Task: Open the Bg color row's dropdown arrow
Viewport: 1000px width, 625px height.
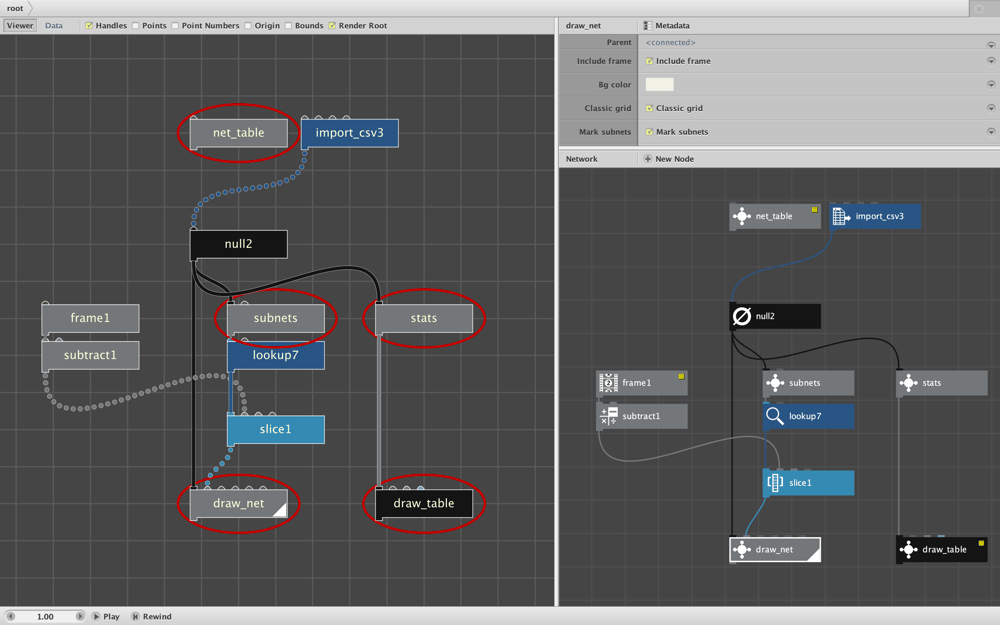Action: 990,84
